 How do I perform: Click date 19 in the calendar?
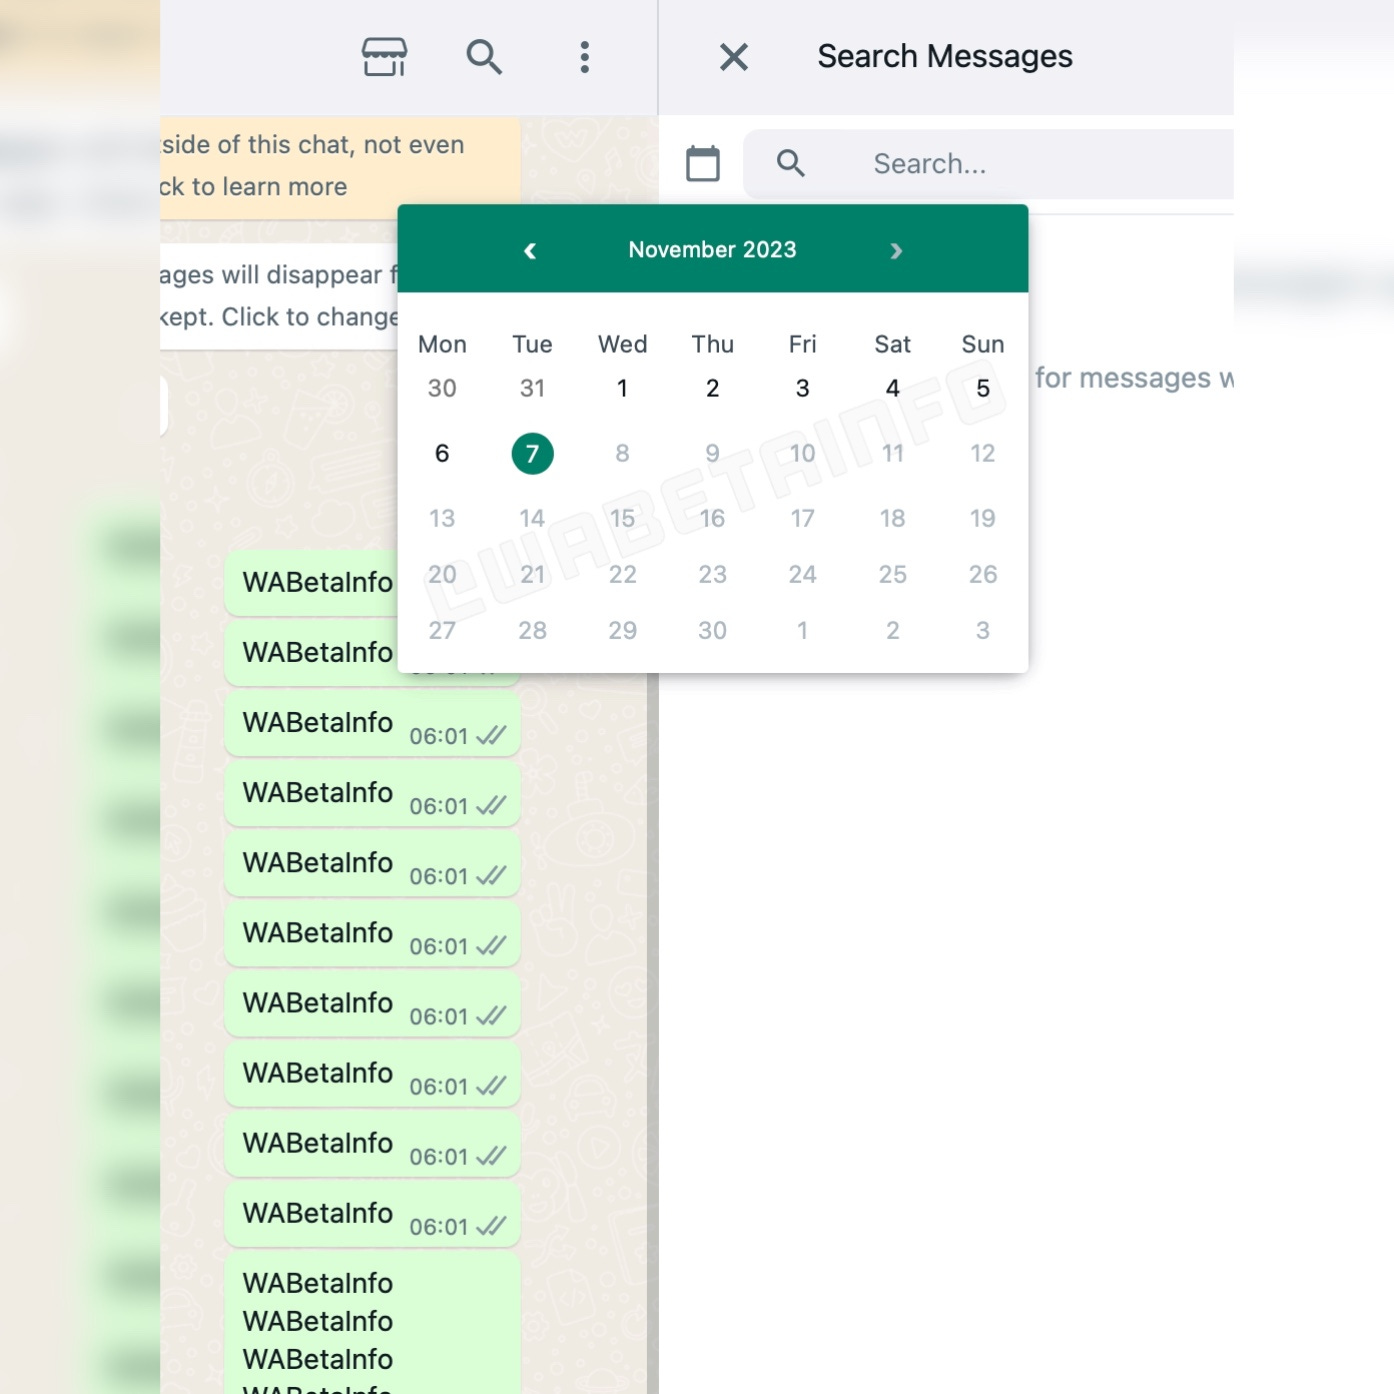(x=983, y=518)
